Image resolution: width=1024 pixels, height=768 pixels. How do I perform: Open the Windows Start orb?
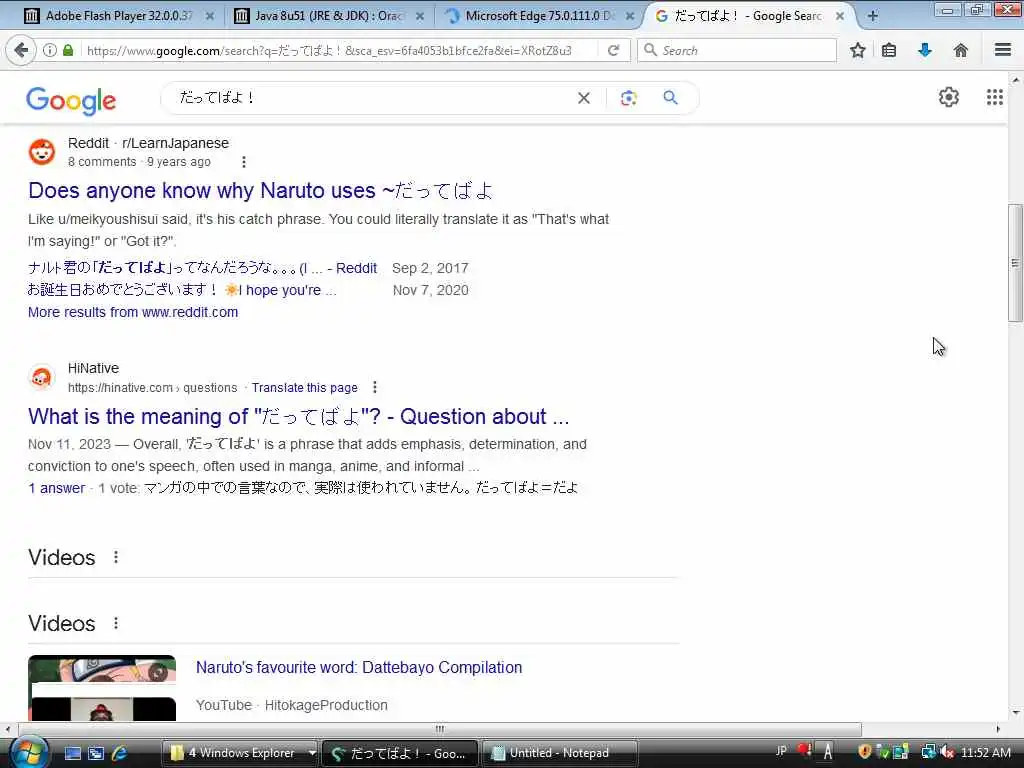pos(28,752)
